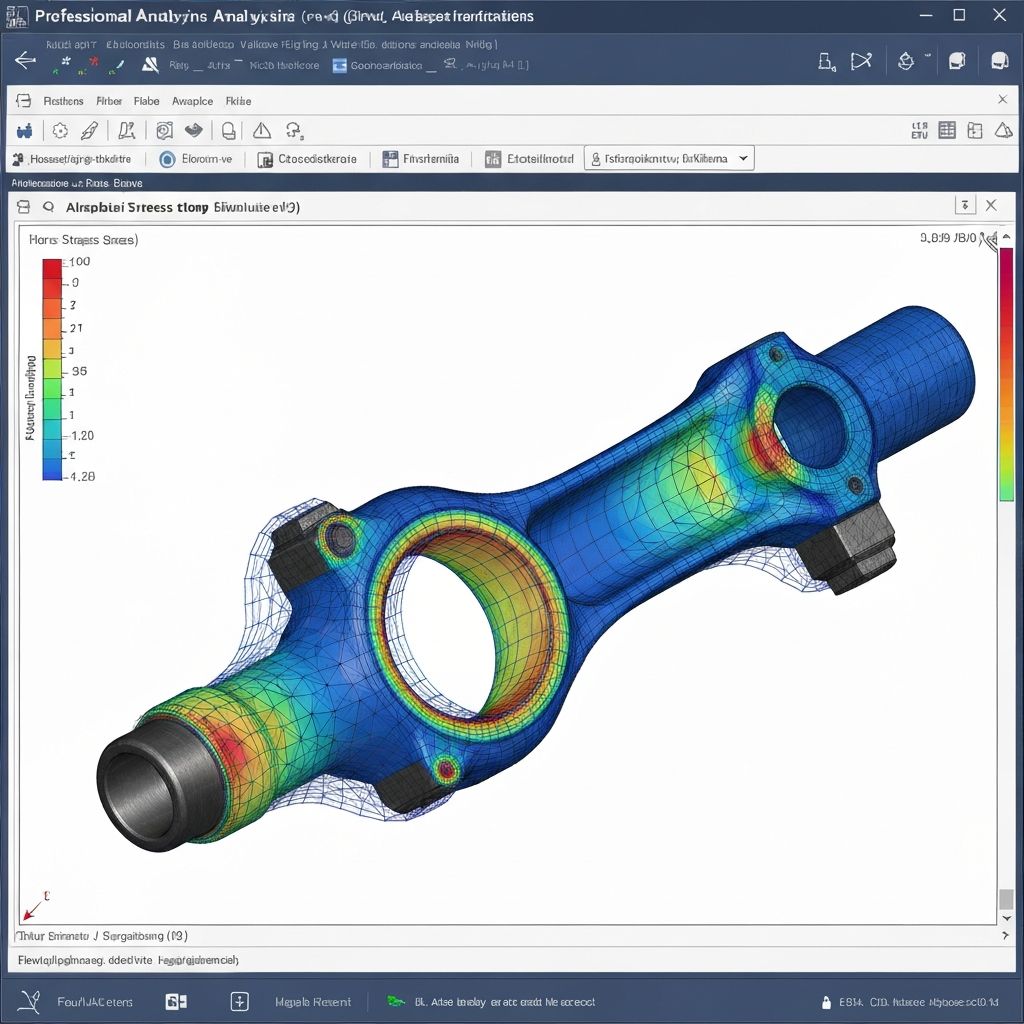Select the pencil edit tool icon
Image resolution: width=1024 pixels, height=1024 pixels.
tap(90, 130)
